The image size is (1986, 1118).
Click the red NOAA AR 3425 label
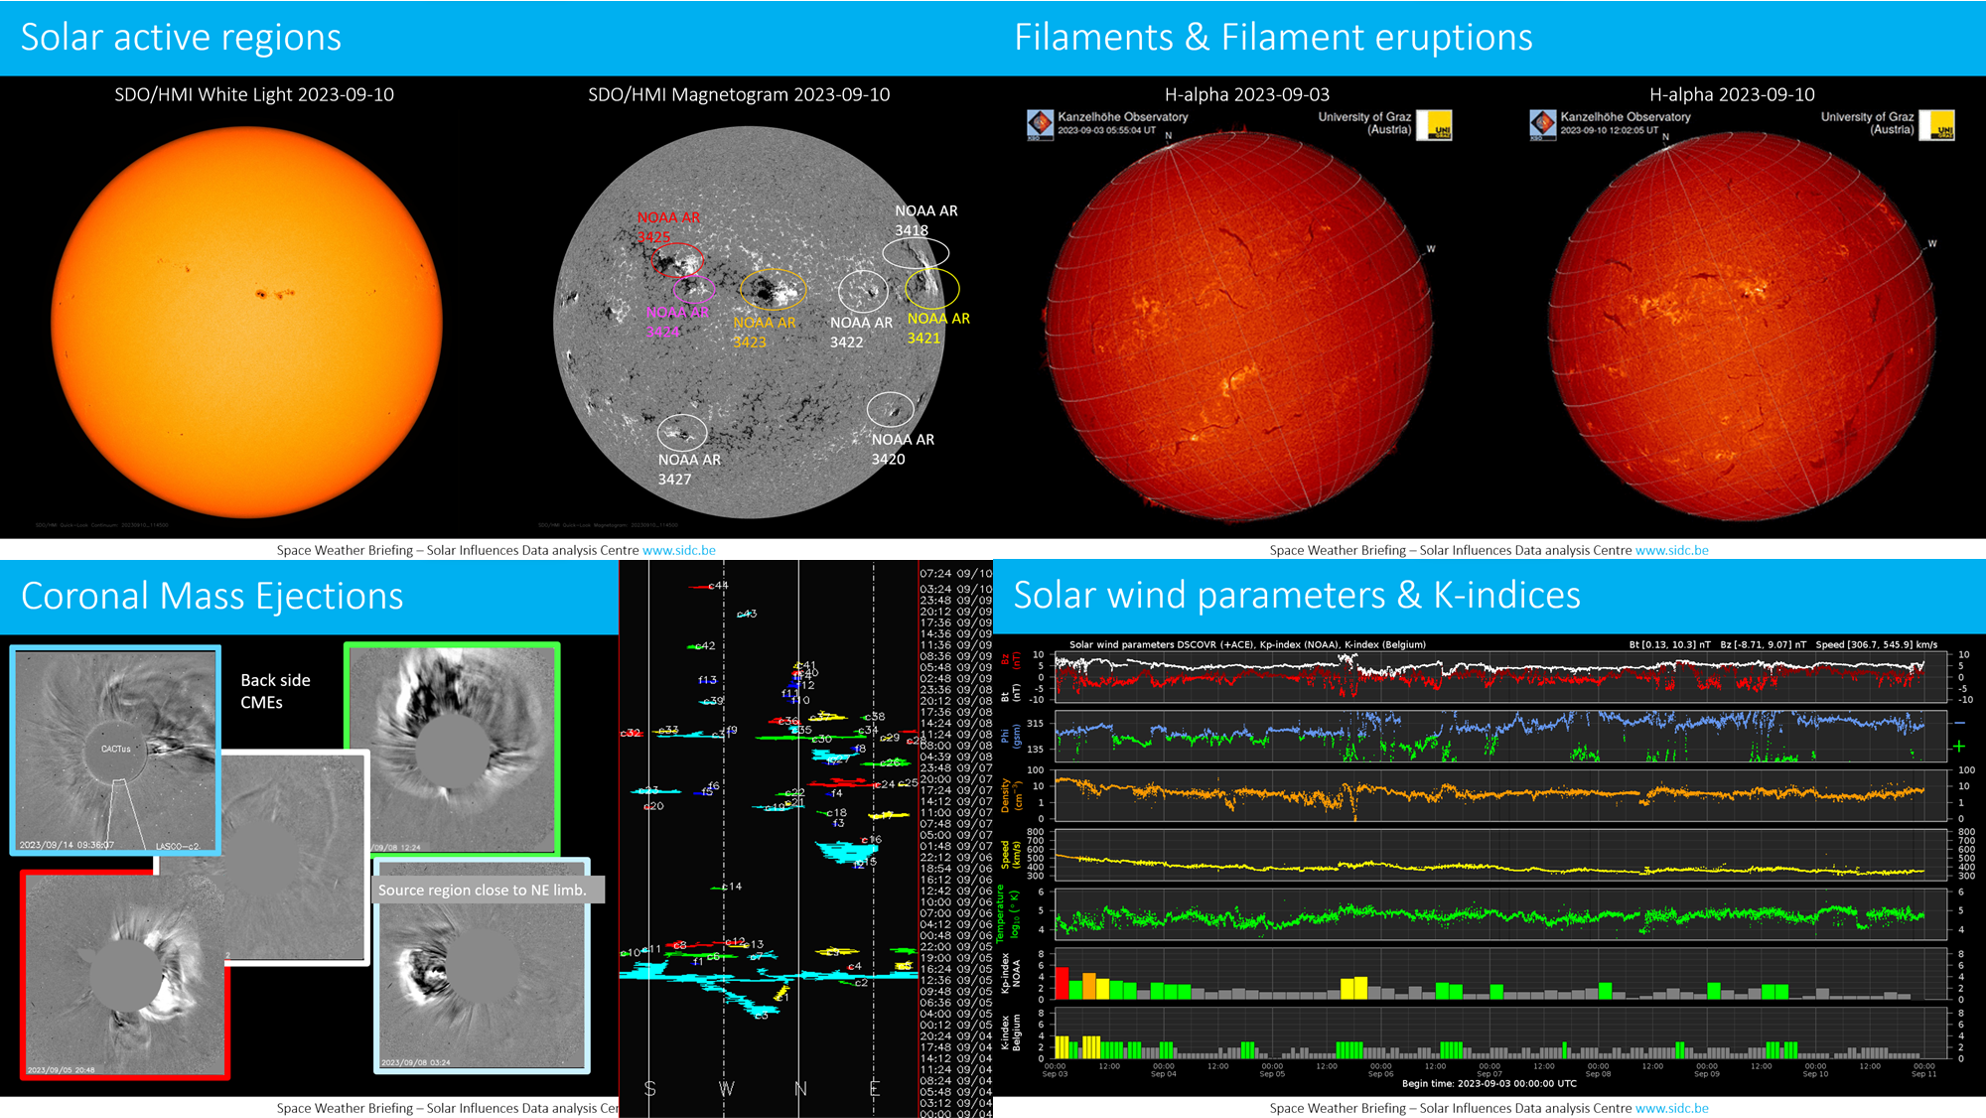click(668, 227)
